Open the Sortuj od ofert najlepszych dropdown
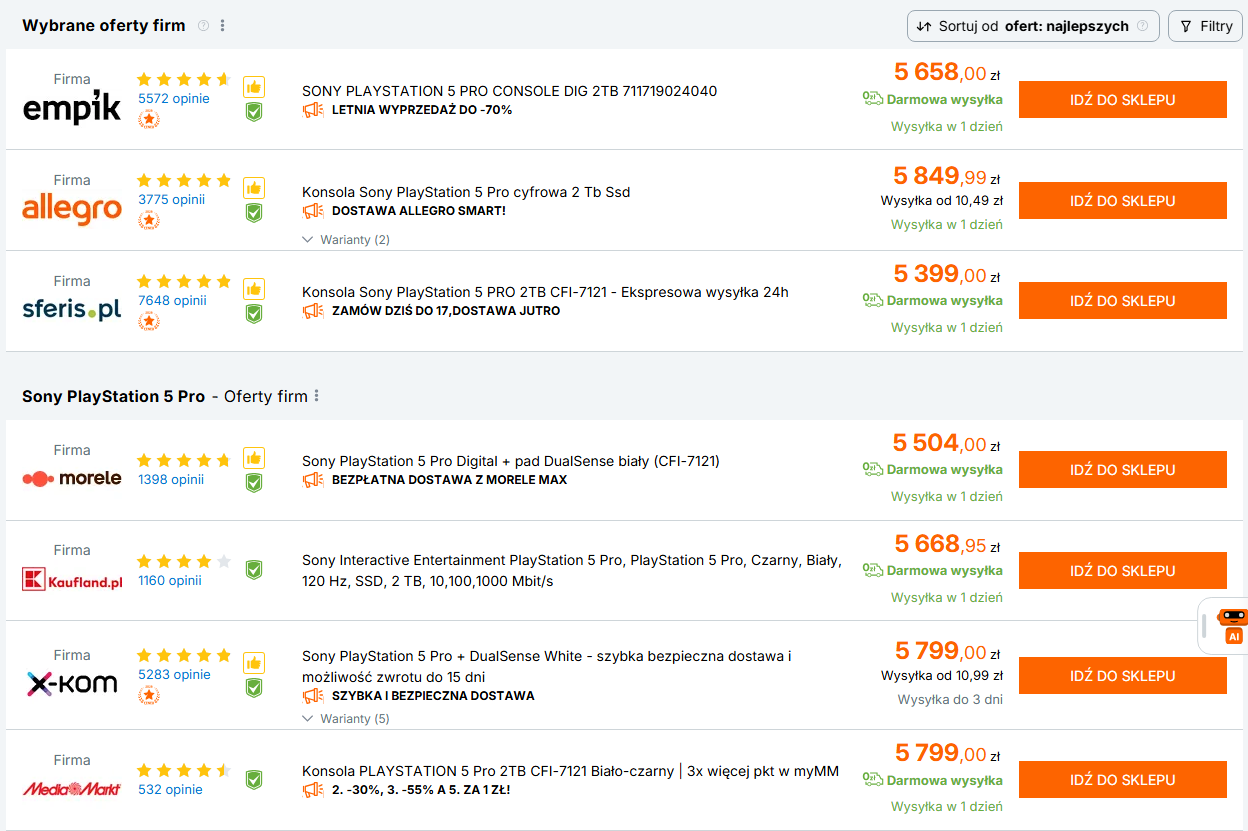Viewport: 1248px width, 831px height. [x=1033, y=26]
